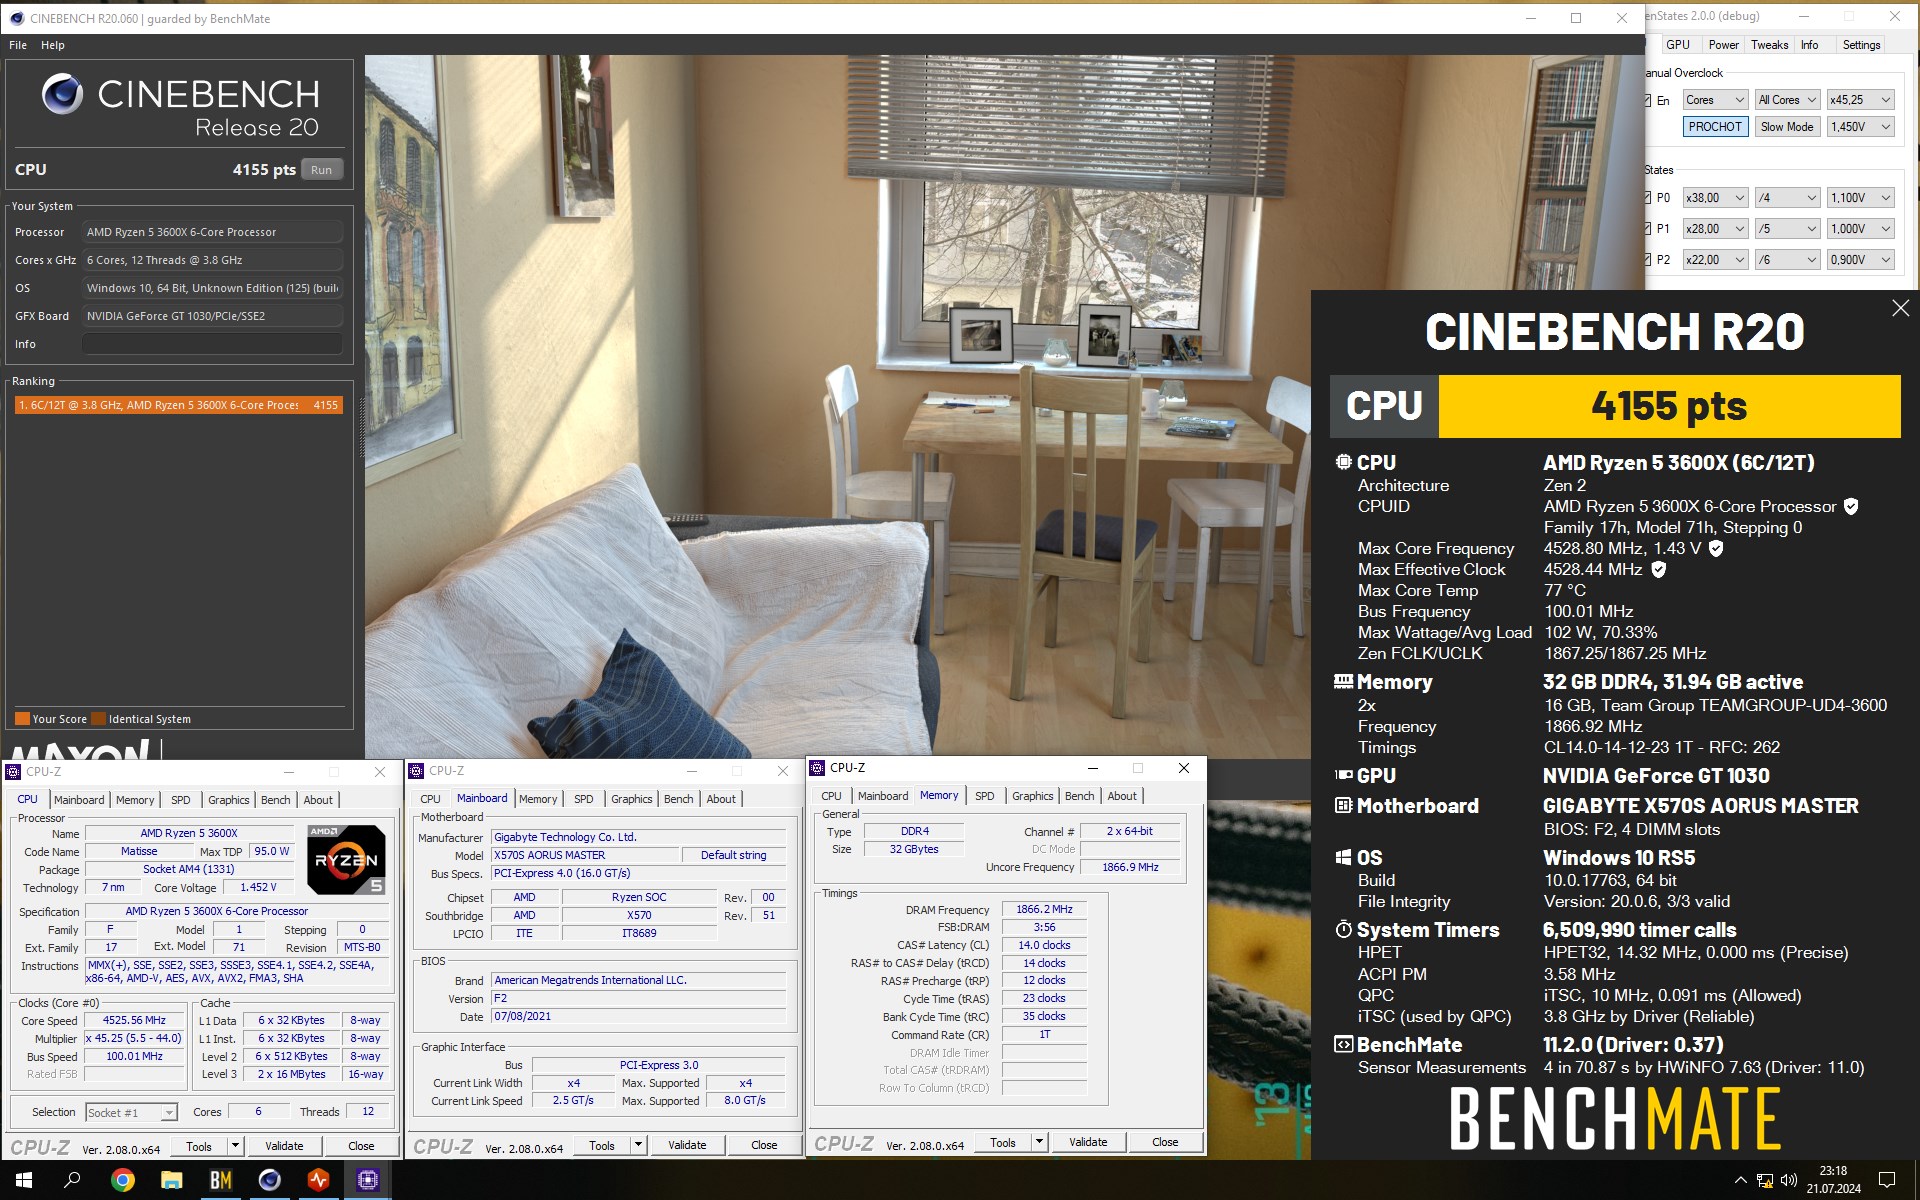Click the Slow Mode button

[1787, 127]
